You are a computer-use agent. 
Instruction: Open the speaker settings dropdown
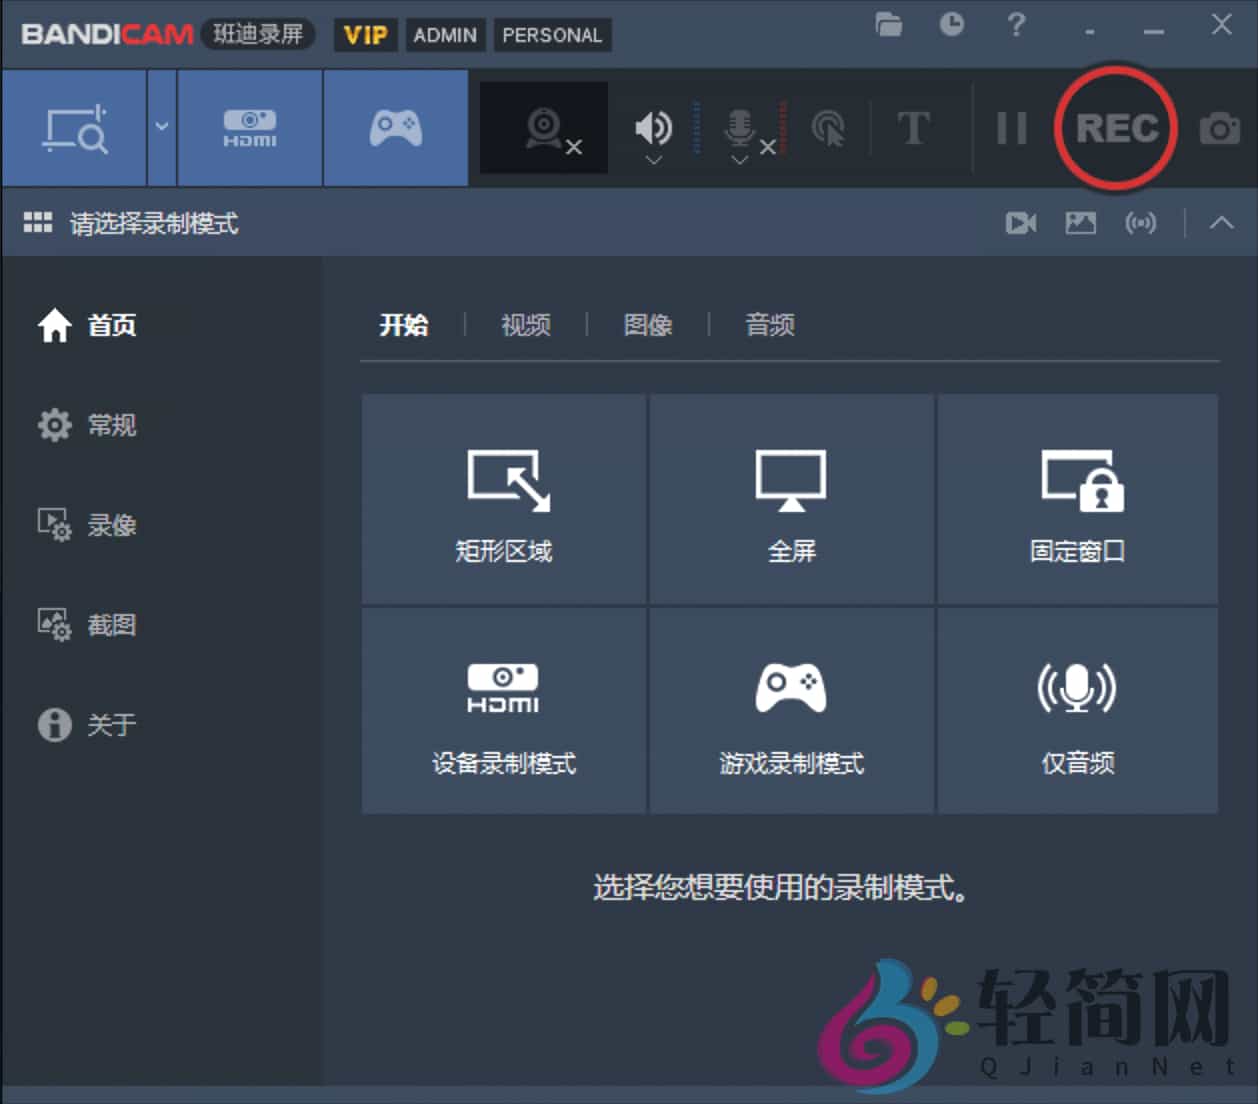tap(654, 160)
